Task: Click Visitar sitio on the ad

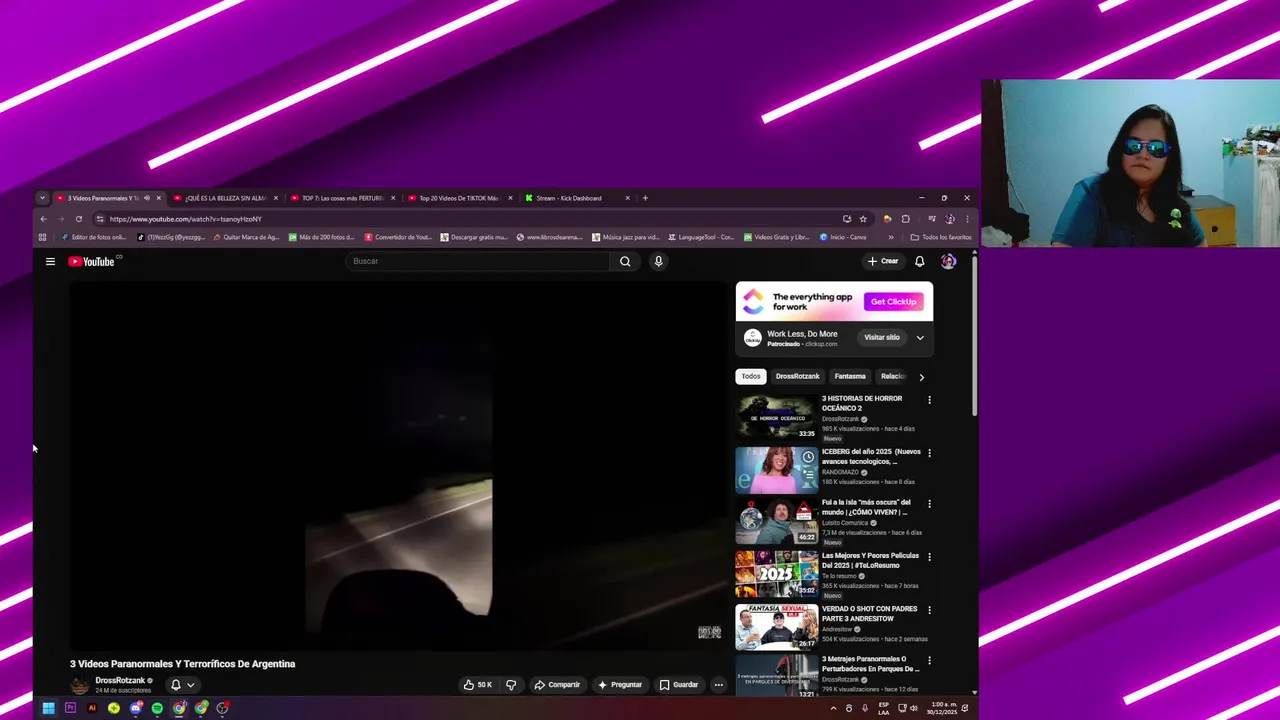Action: click(x=882, y=338)
